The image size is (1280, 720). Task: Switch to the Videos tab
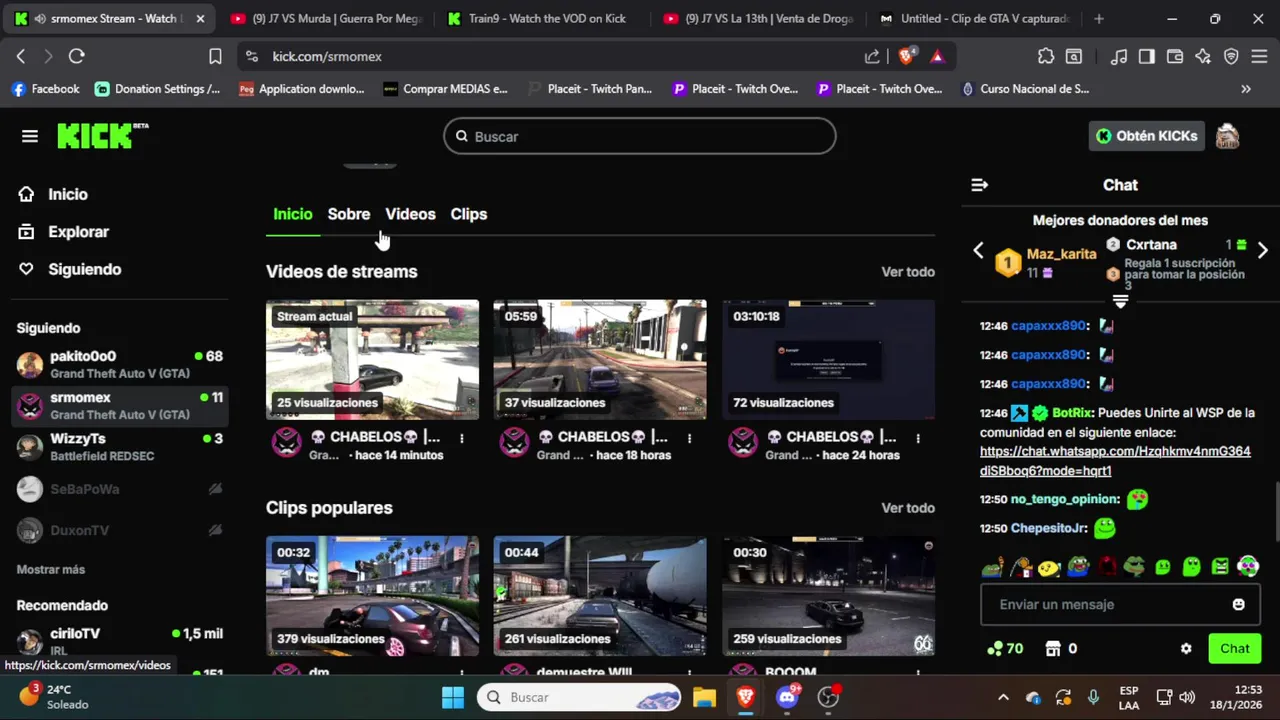pos(410,214)
